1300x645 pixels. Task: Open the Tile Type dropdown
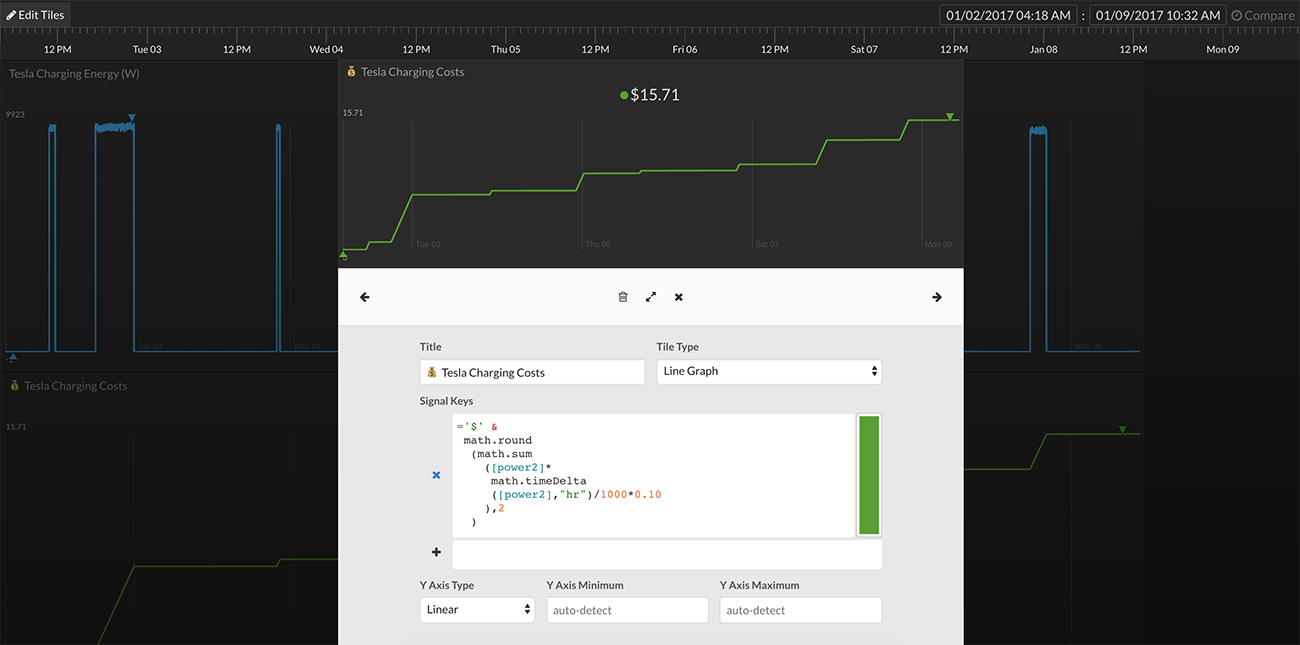768,371
